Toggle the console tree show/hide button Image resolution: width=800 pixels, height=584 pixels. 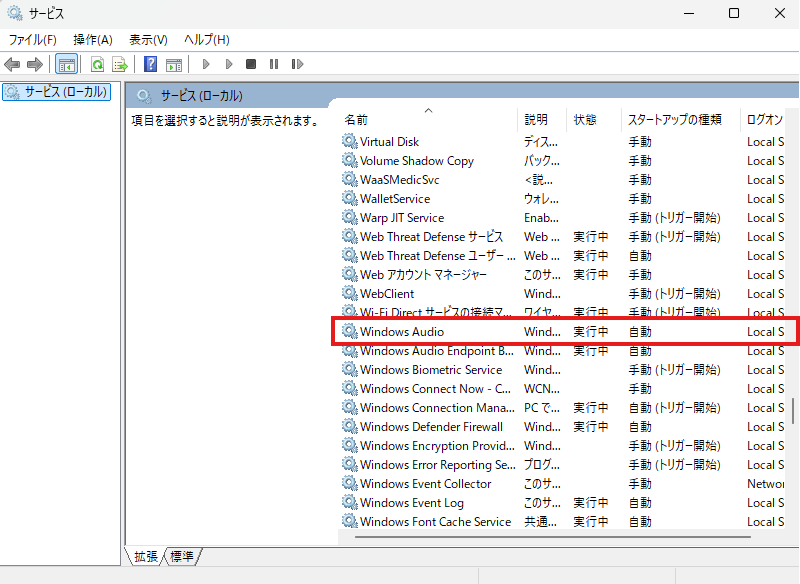(x=66, y=65)
